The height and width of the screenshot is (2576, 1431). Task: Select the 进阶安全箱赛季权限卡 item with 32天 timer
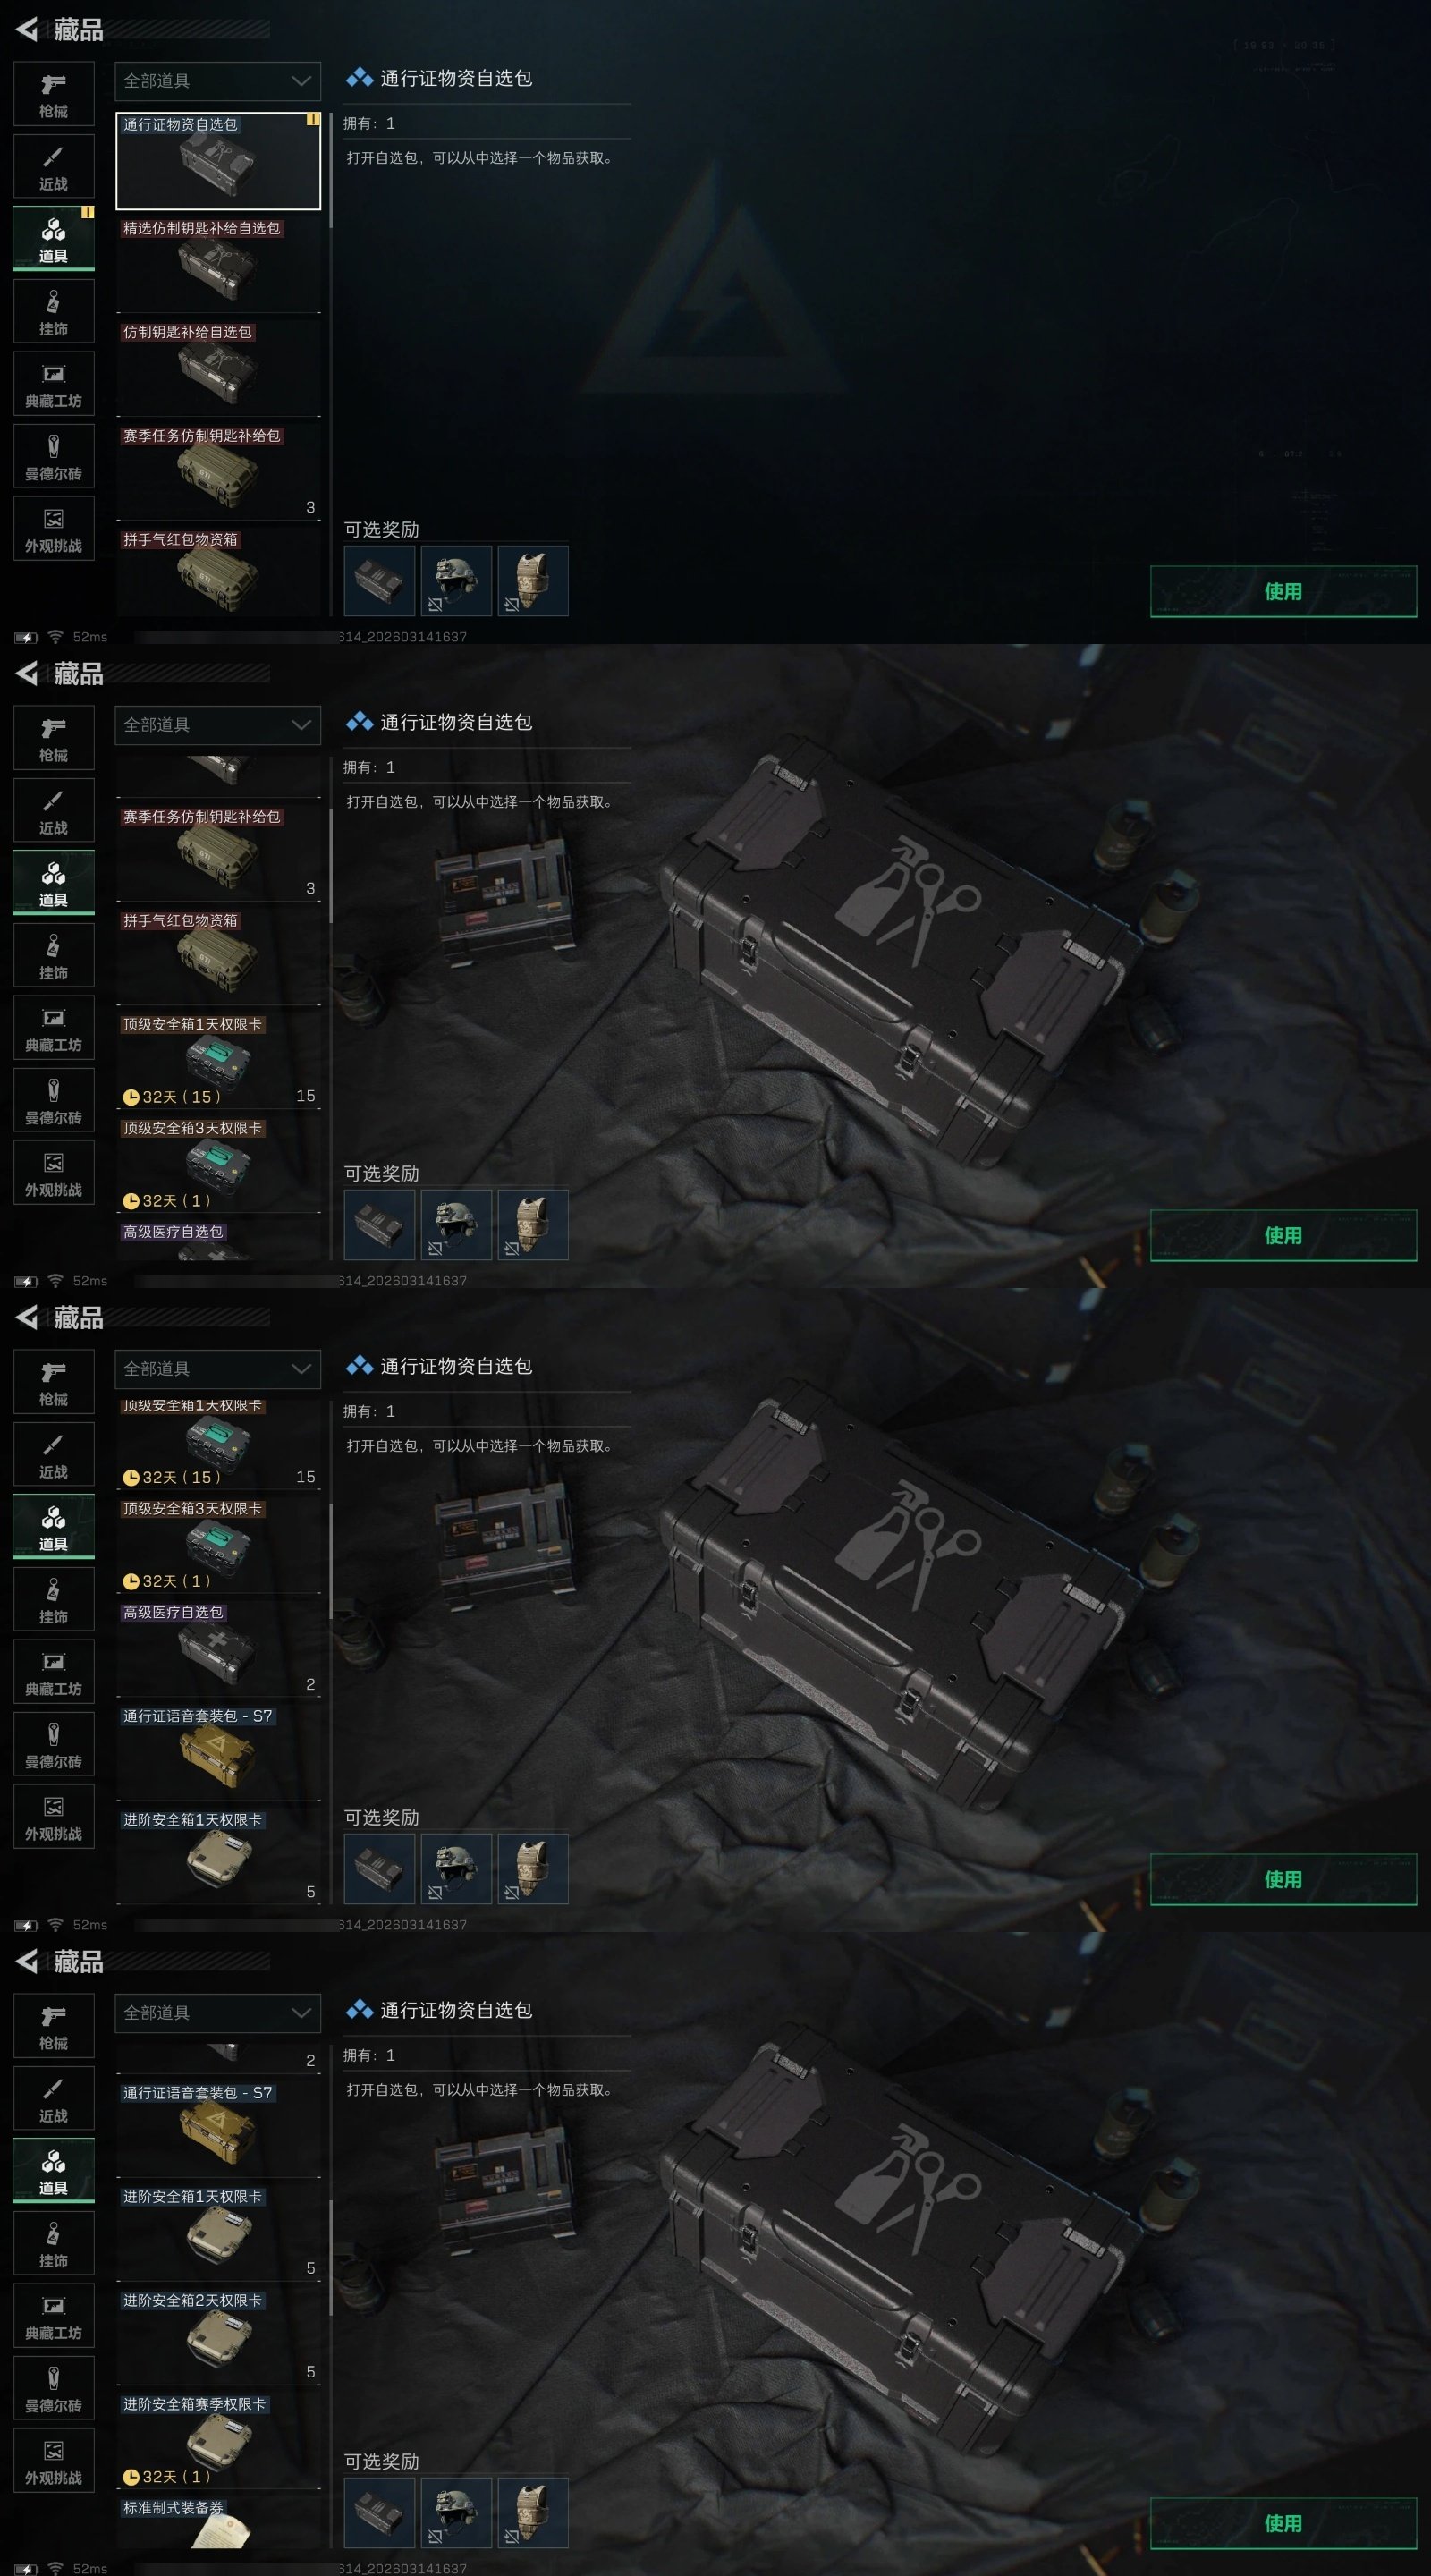pyautogui.click(x=218, y=2440)
